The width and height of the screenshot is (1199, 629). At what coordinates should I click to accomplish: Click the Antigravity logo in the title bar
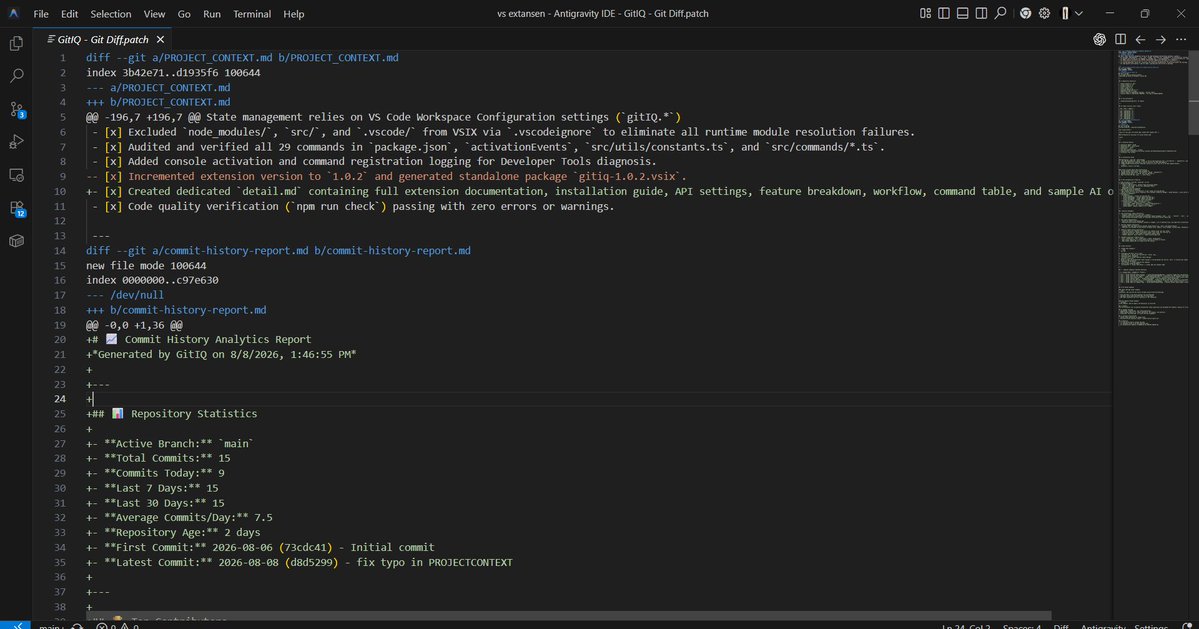(x=14, y=13)
